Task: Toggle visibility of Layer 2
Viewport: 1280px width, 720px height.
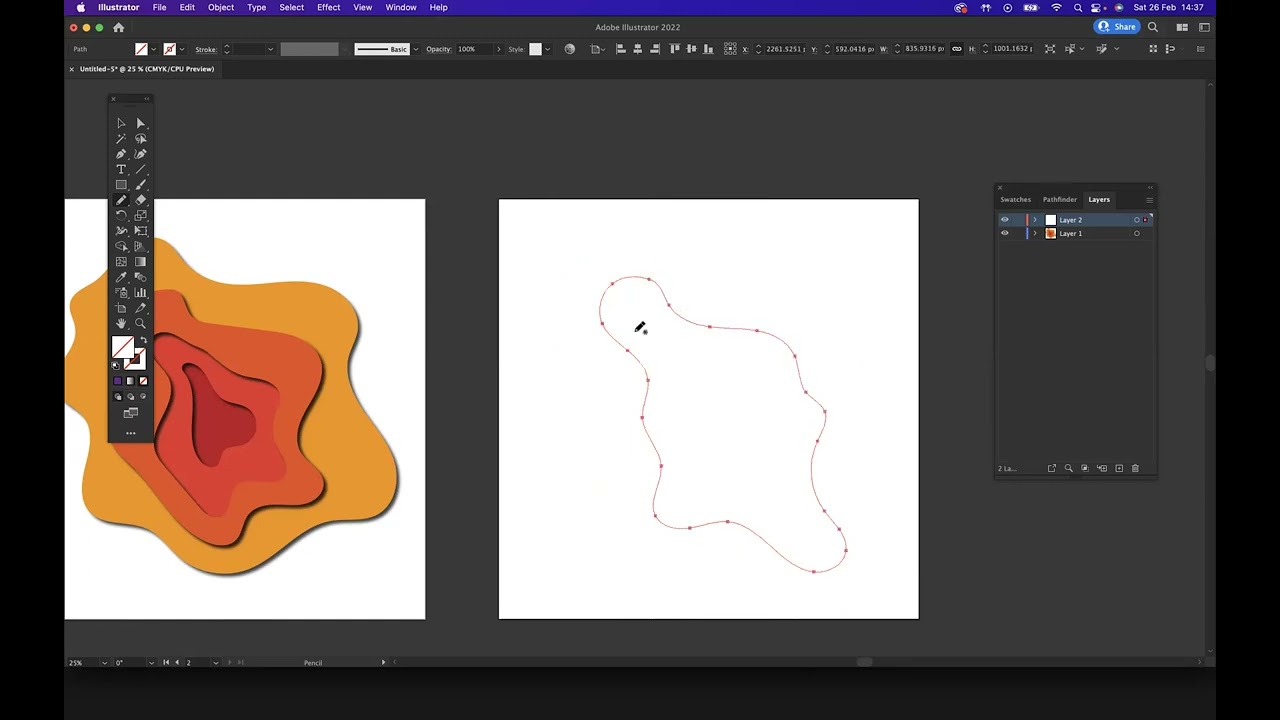Action: [x=1005, y=220]
